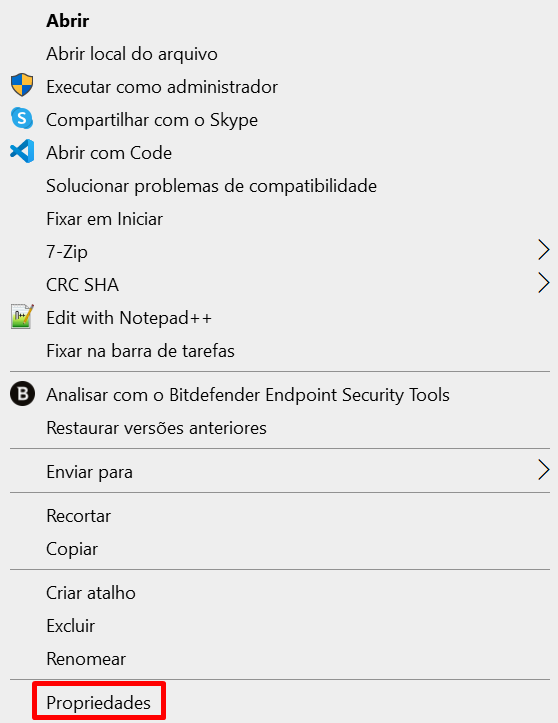The width and height of the screenshot is (558, 723).
Task: Select Renomear entry
Action: pyautogui.click(x=86, y=659)
